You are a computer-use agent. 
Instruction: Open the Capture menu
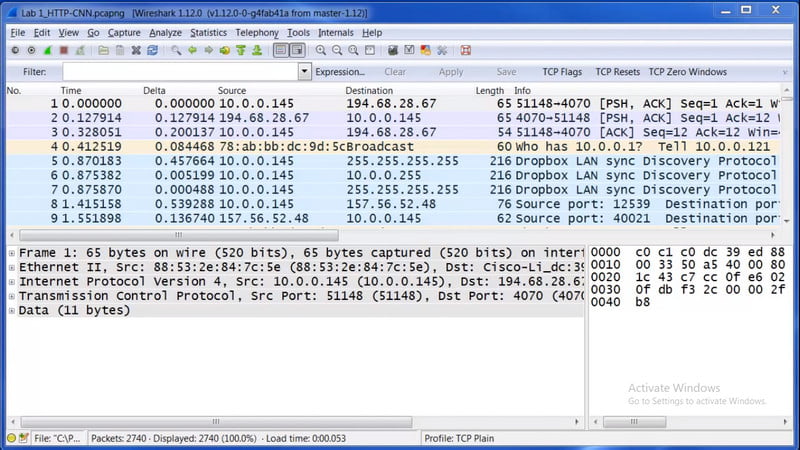tap(124, 33)
